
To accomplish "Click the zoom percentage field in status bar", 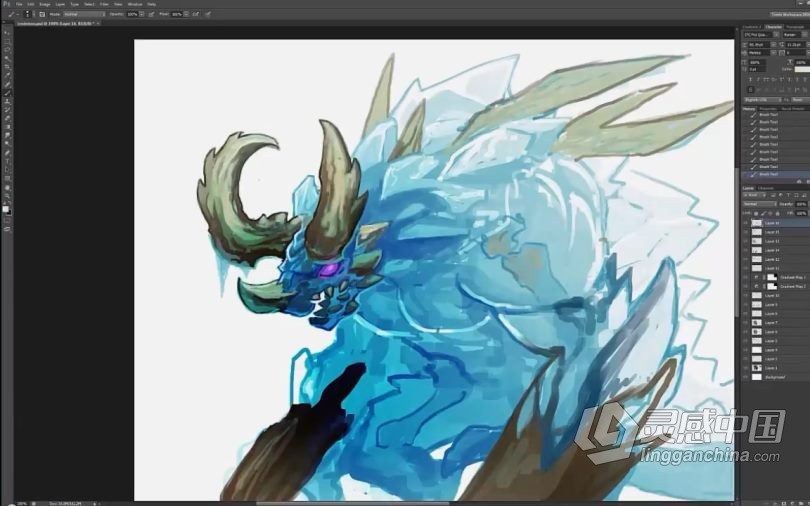I will point(22,503).
